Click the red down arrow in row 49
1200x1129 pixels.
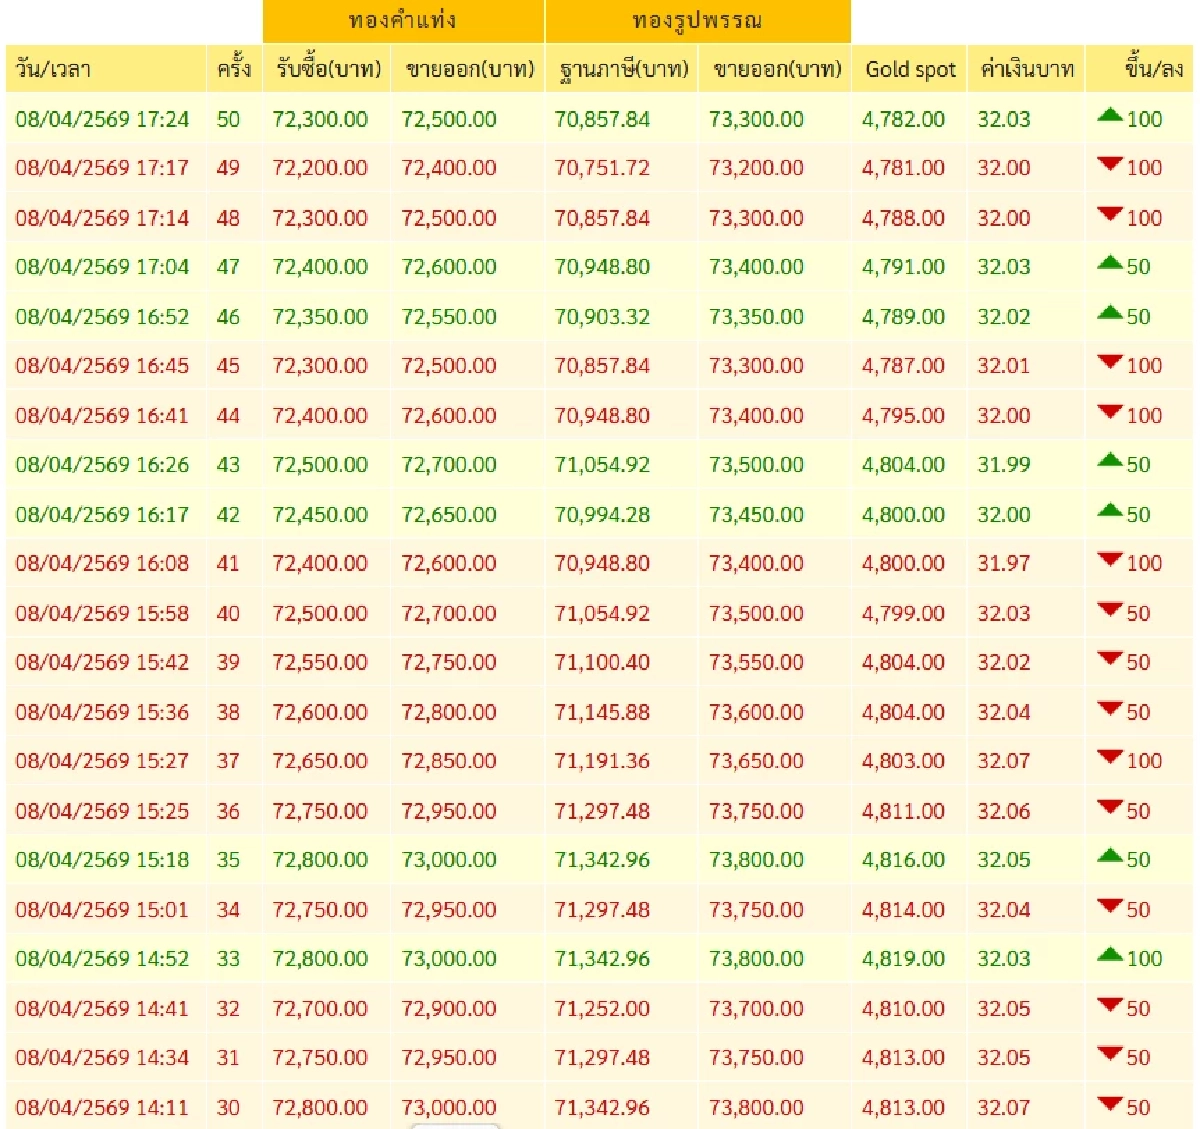click(1109, 165)
